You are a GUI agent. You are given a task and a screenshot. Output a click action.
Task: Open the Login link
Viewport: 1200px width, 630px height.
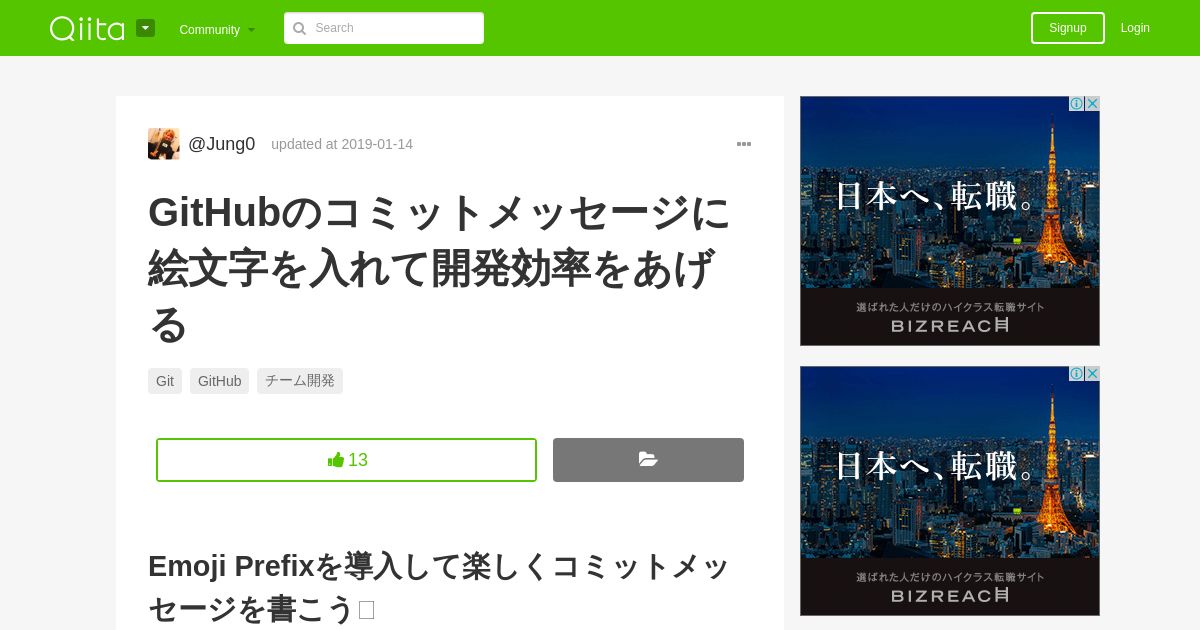coord(1135,28)
